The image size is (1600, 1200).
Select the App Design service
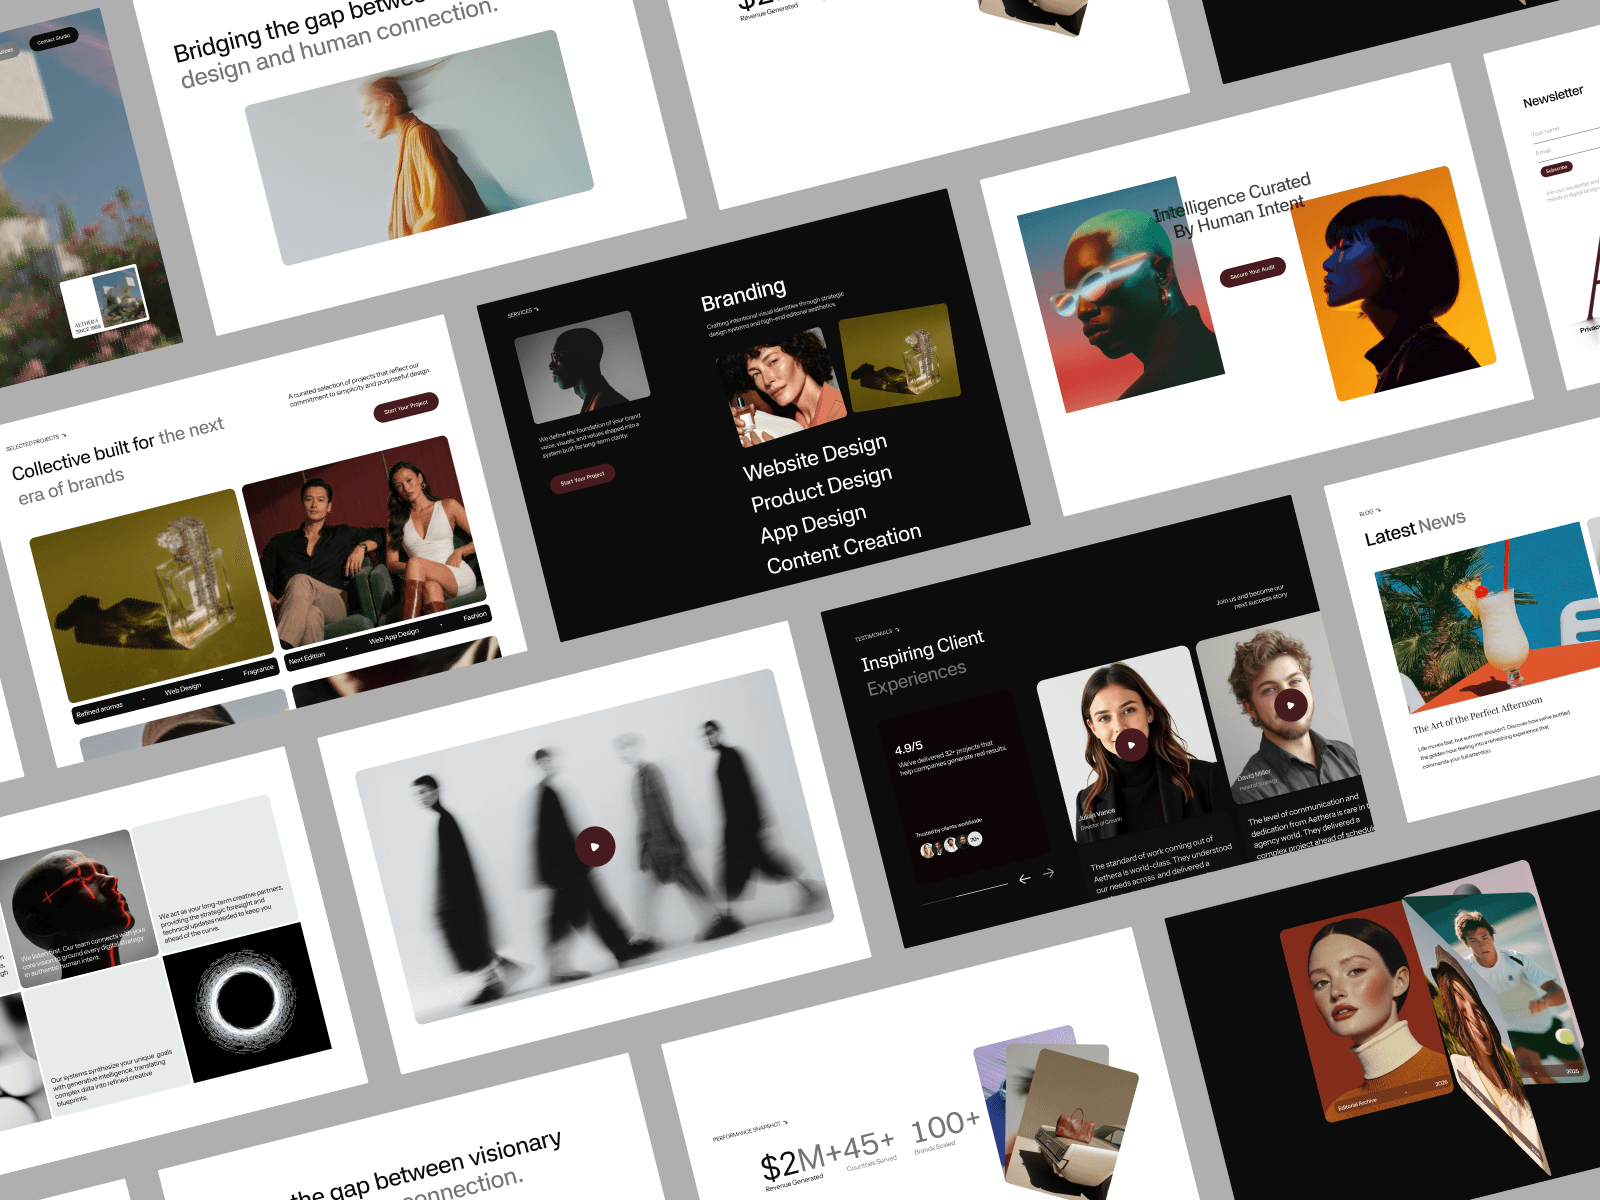tap(813, 524)
